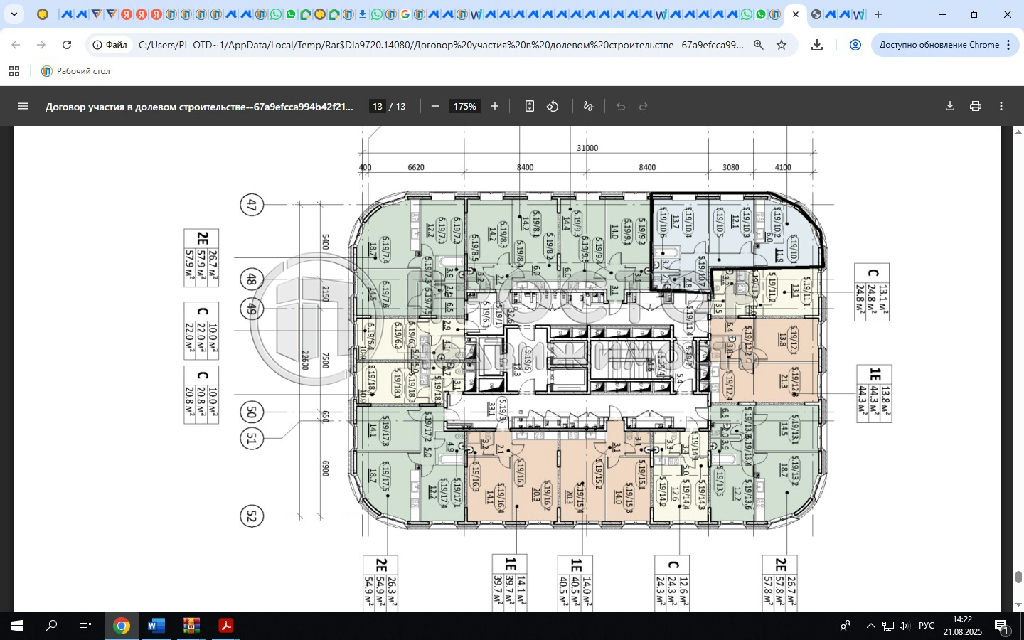Download the PDF file
The image size is (1024, 640).
[x=951, y=106]
